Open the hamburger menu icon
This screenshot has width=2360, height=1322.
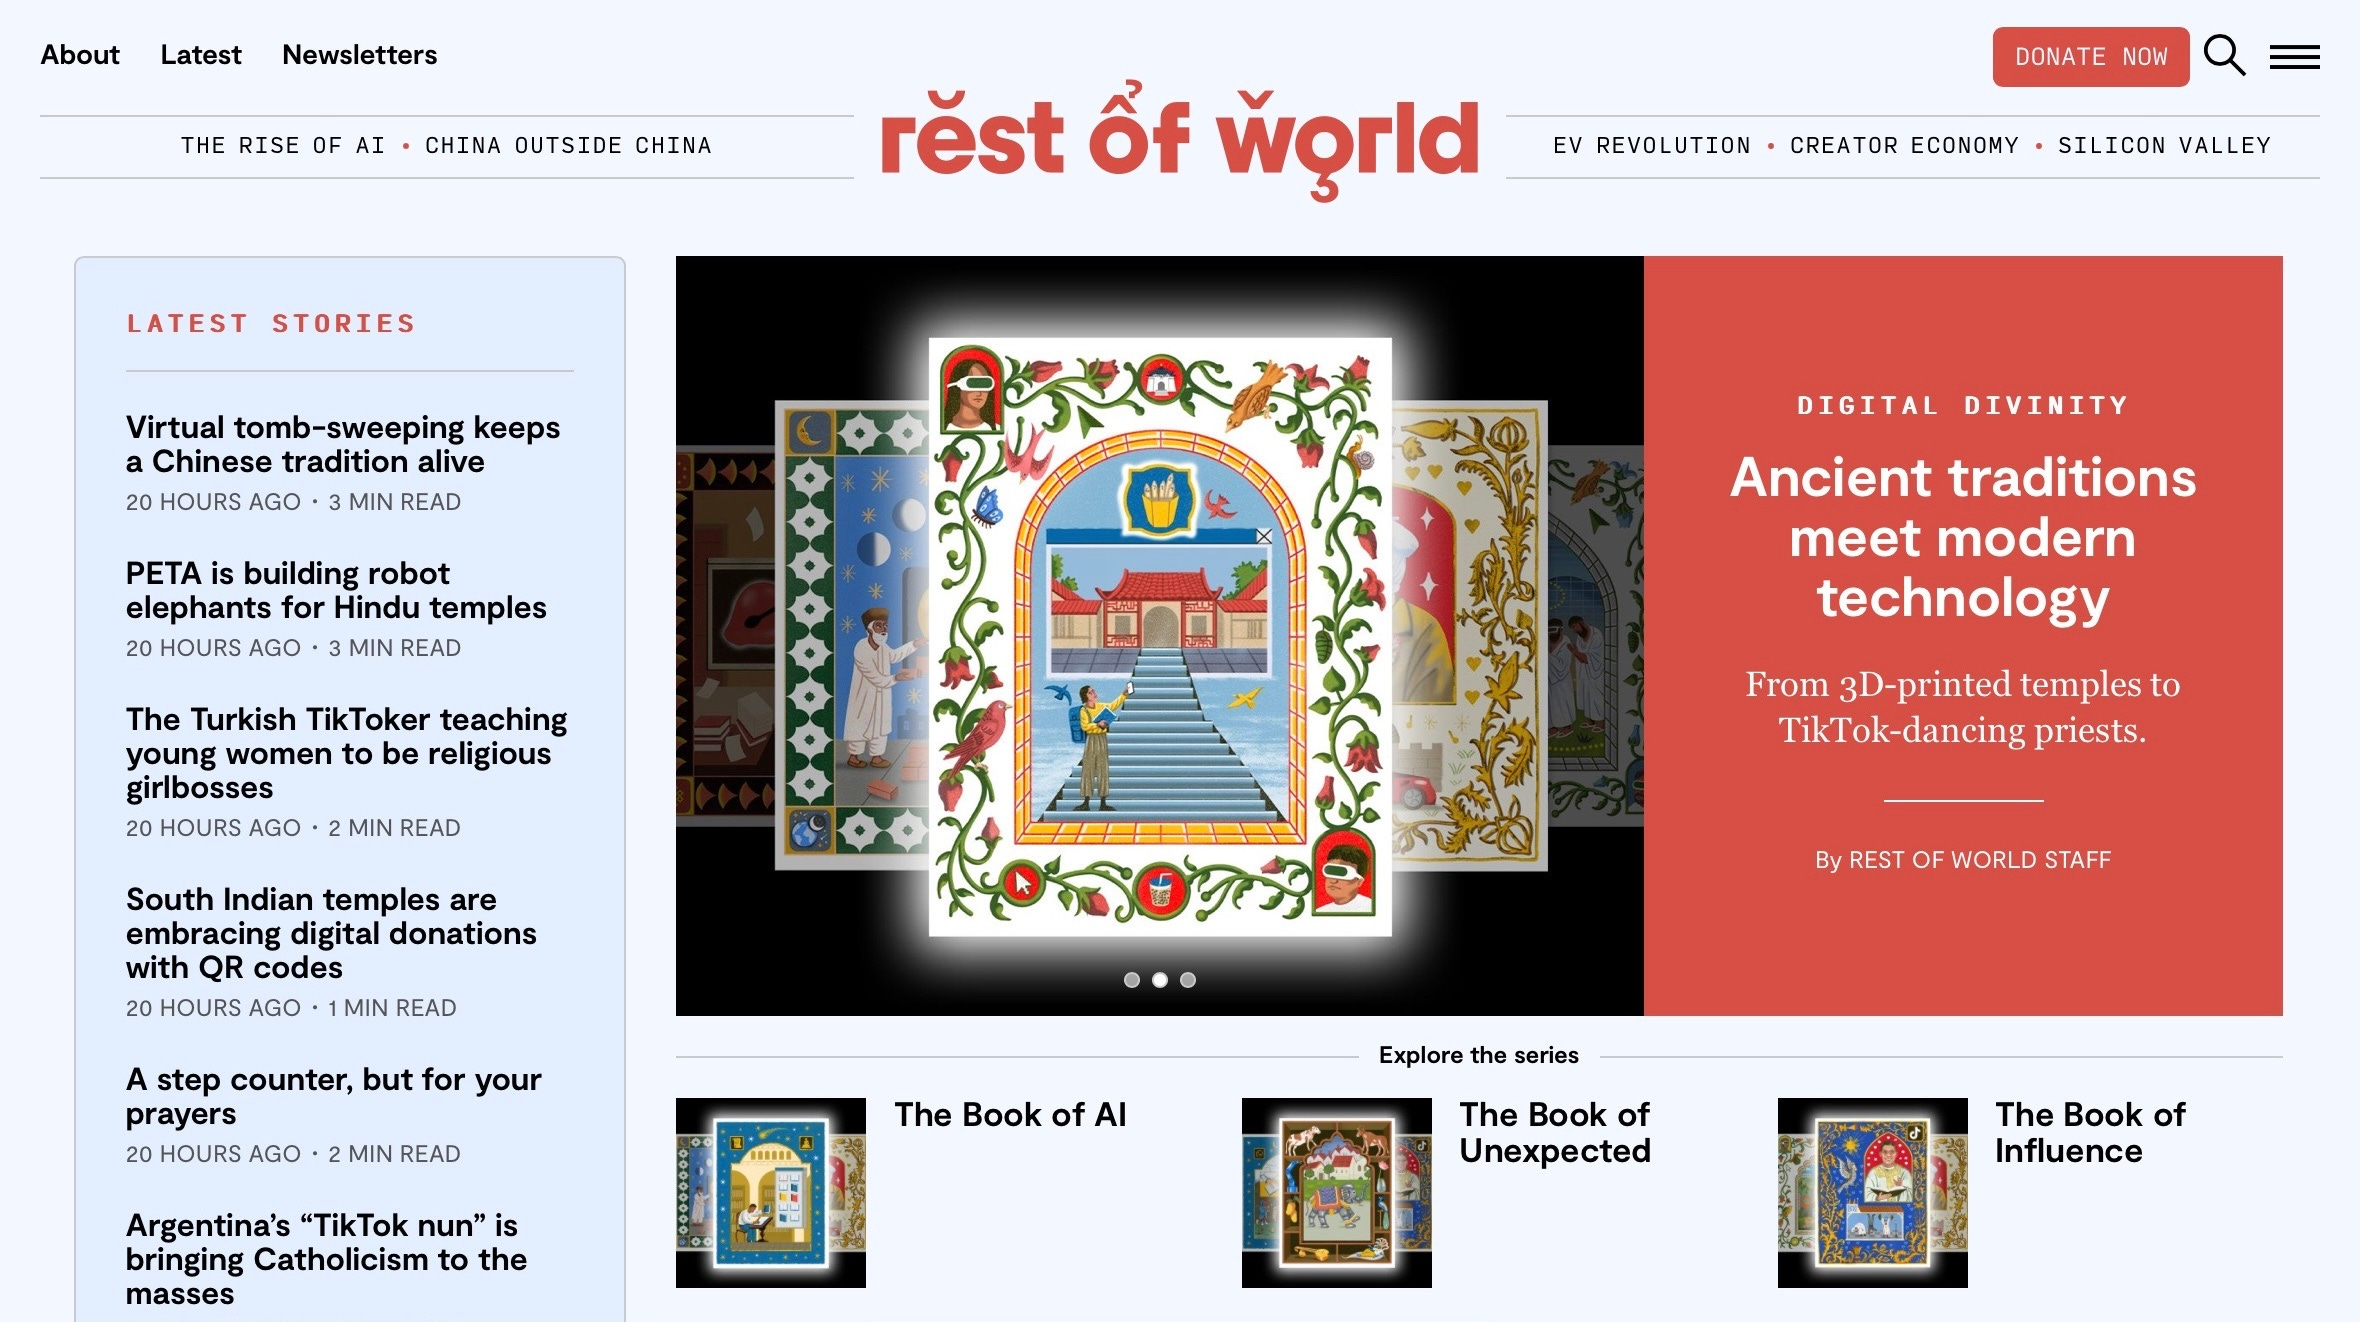2294,57
